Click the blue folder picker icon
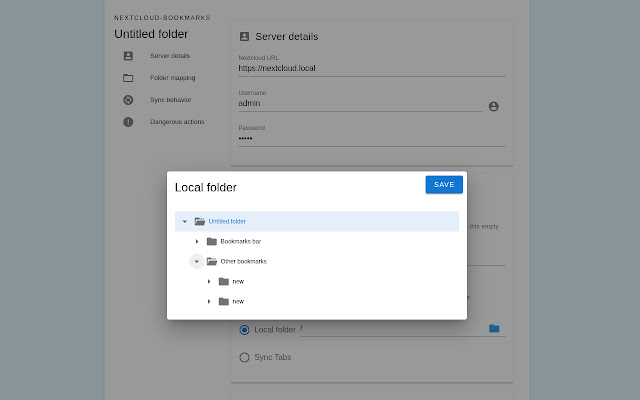The width and height of the screenshot is (640, 400). [494, 328]
